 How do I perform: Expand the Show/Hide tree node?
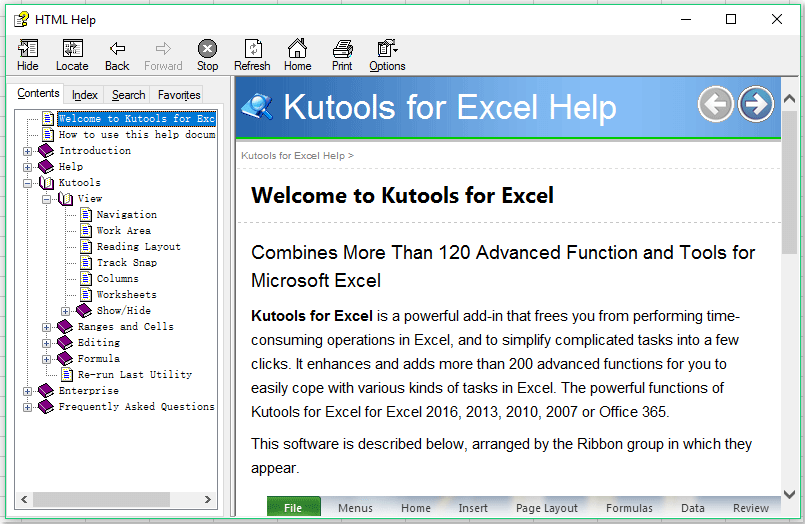click(66, 311)
